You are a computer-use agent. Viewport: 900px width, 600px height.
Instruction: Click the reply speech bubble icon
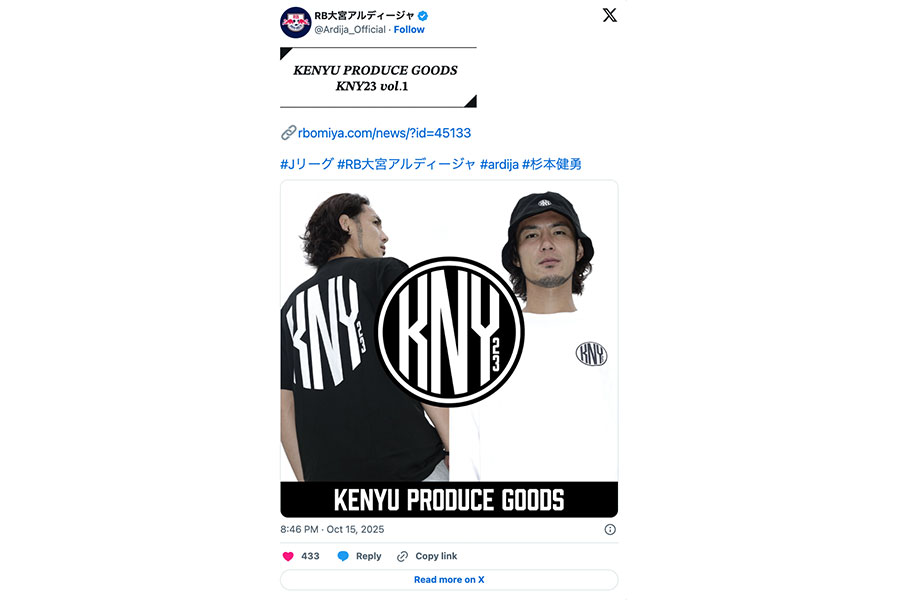click(343, 556)
